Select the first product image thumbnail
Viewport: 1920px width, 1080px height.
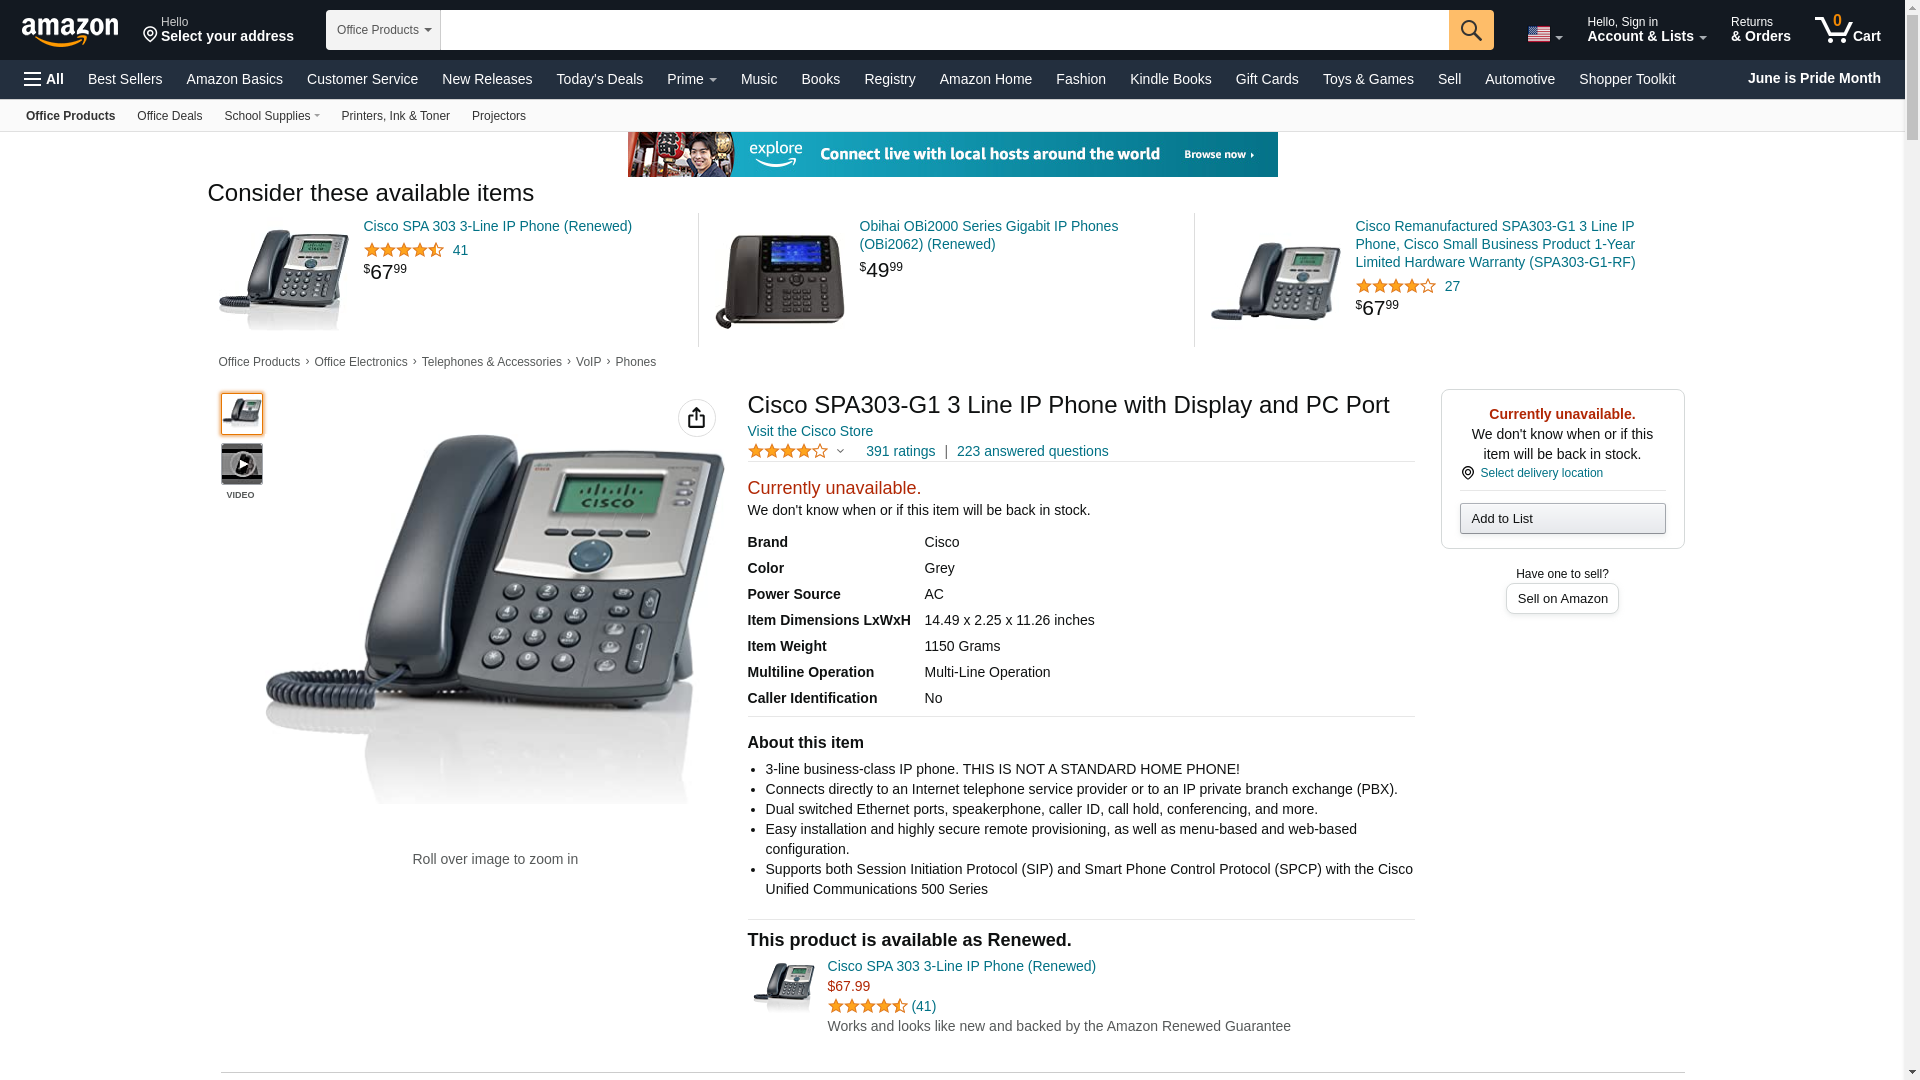pos(242,414)
